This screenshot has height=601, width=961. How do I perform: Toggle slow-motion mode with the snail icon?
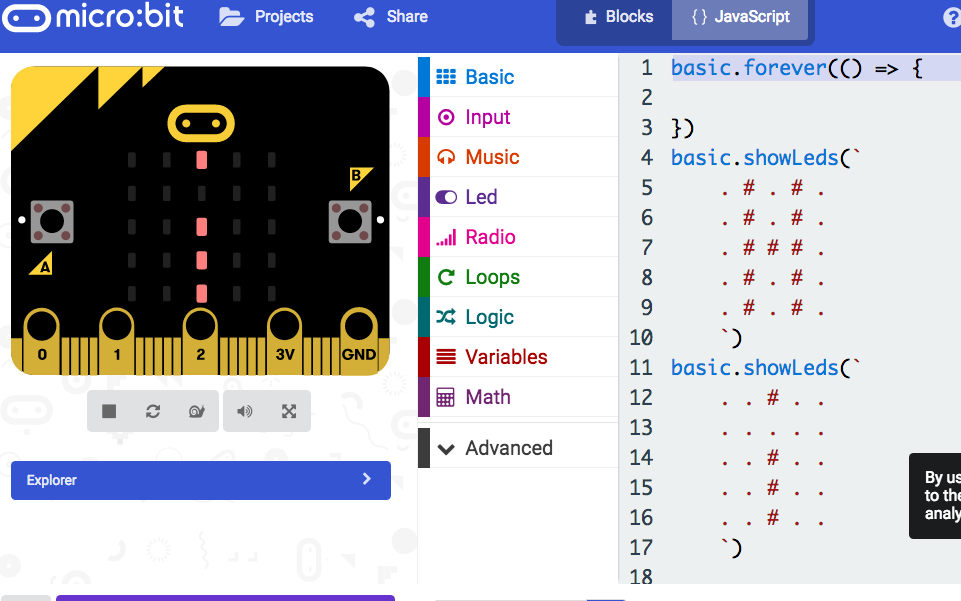pos(196,411)
